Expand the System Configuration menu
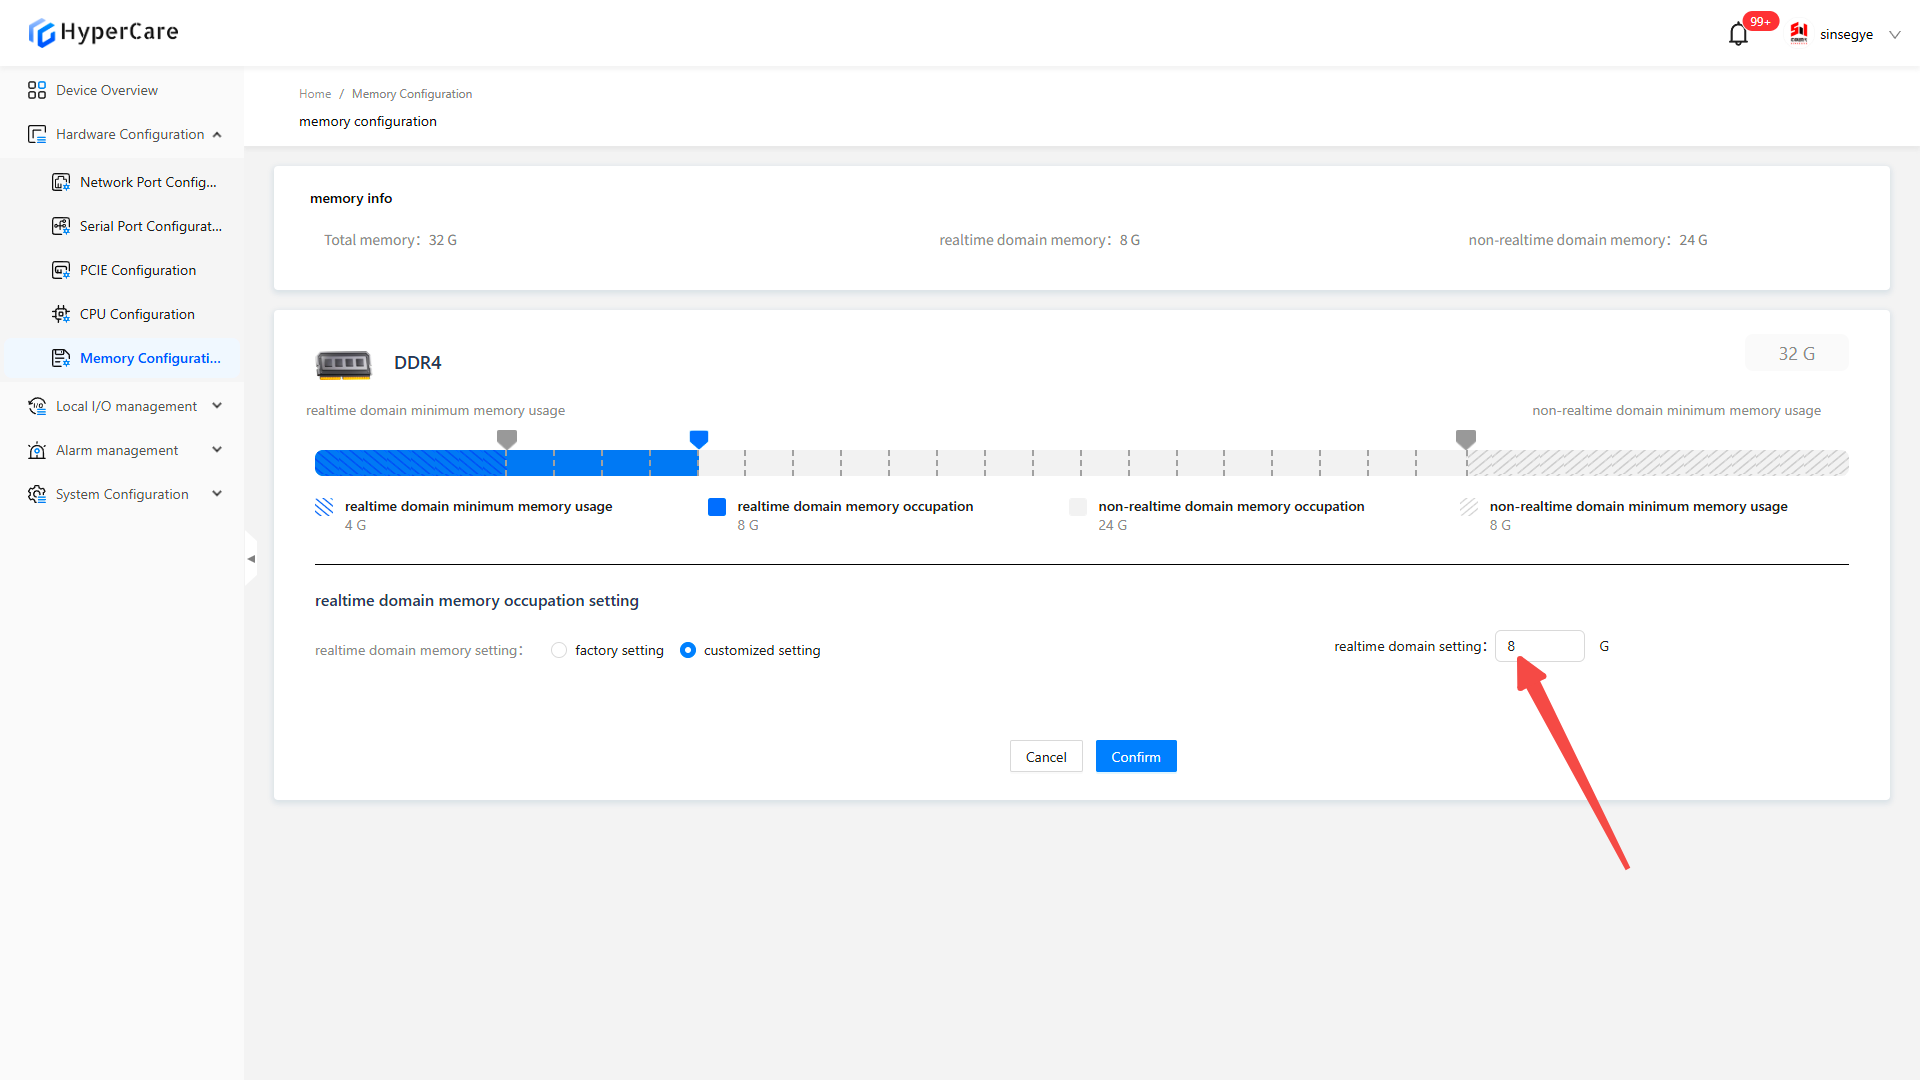The height and width of the screenshot is (1080, 1920). [x=217, y=494]
